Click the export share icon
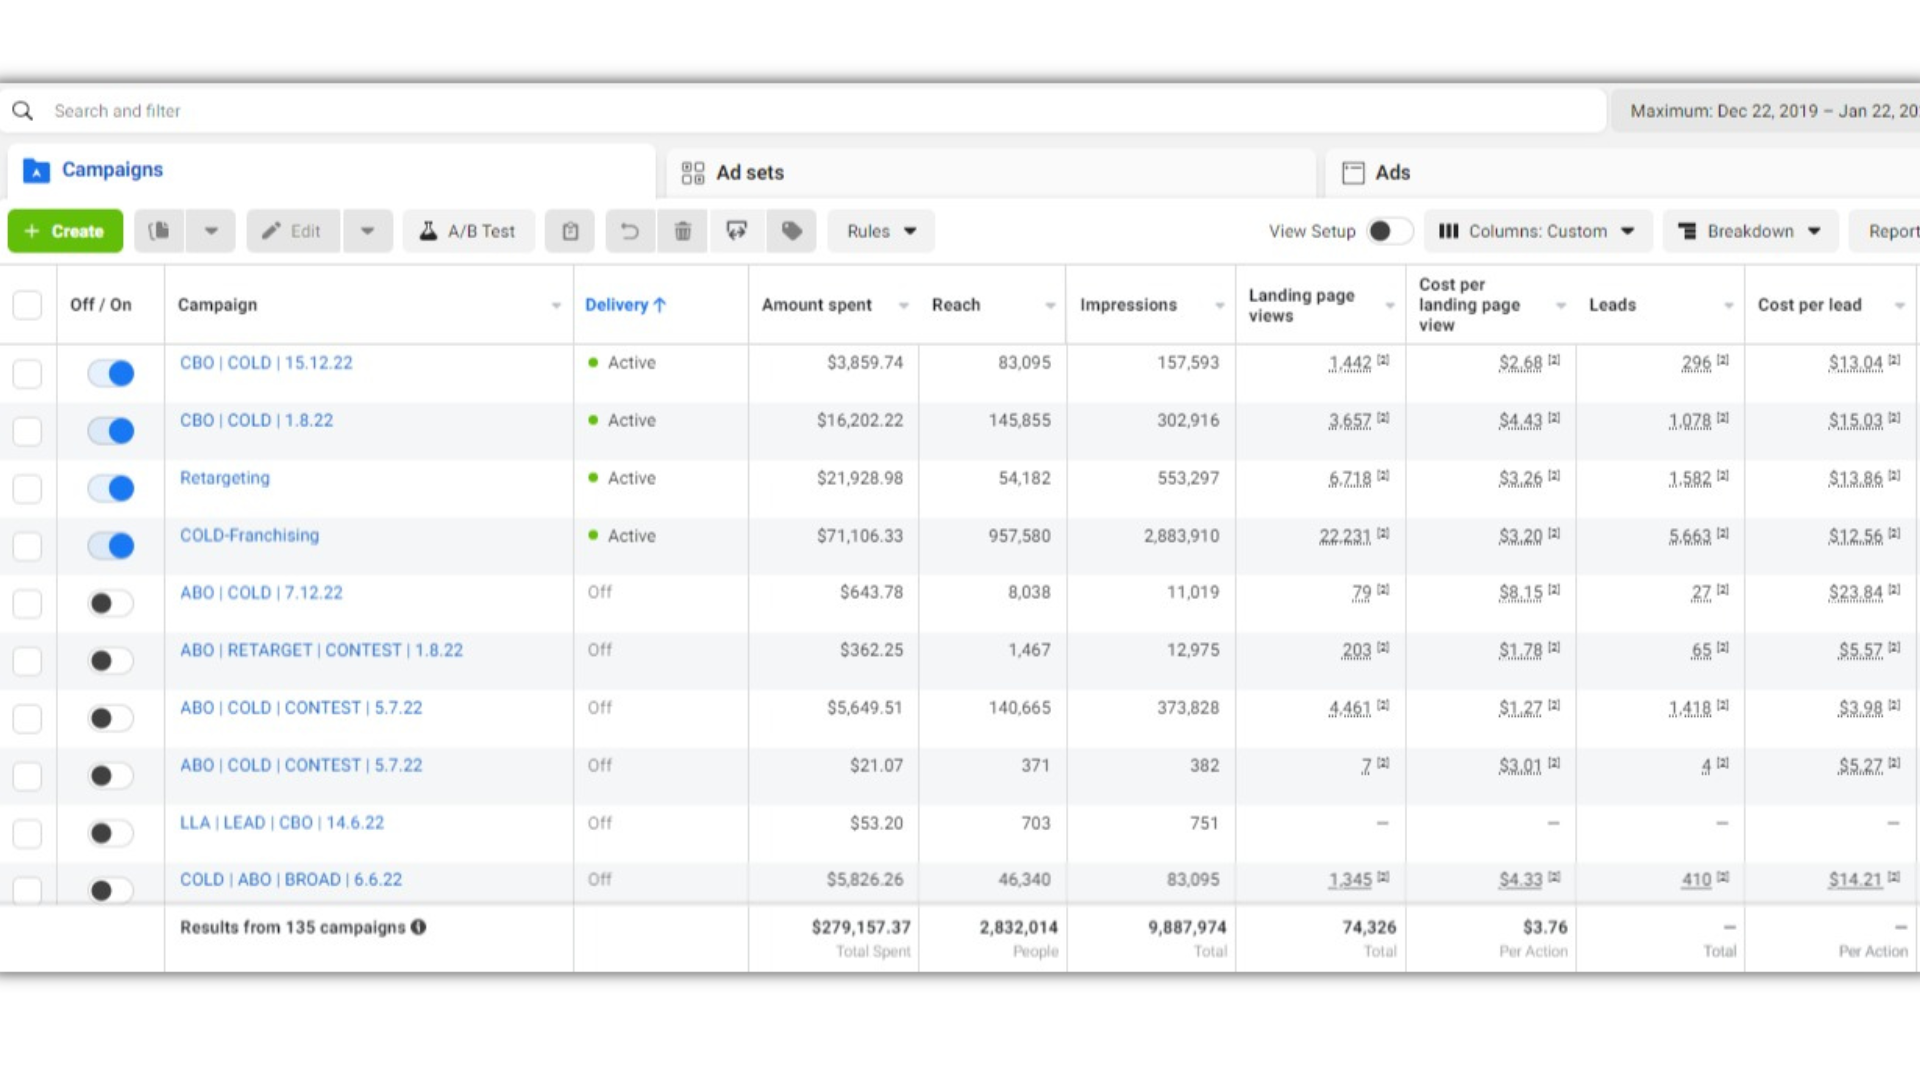Viewport: 1920px width, 1080px height. click(x=737, y=231)
